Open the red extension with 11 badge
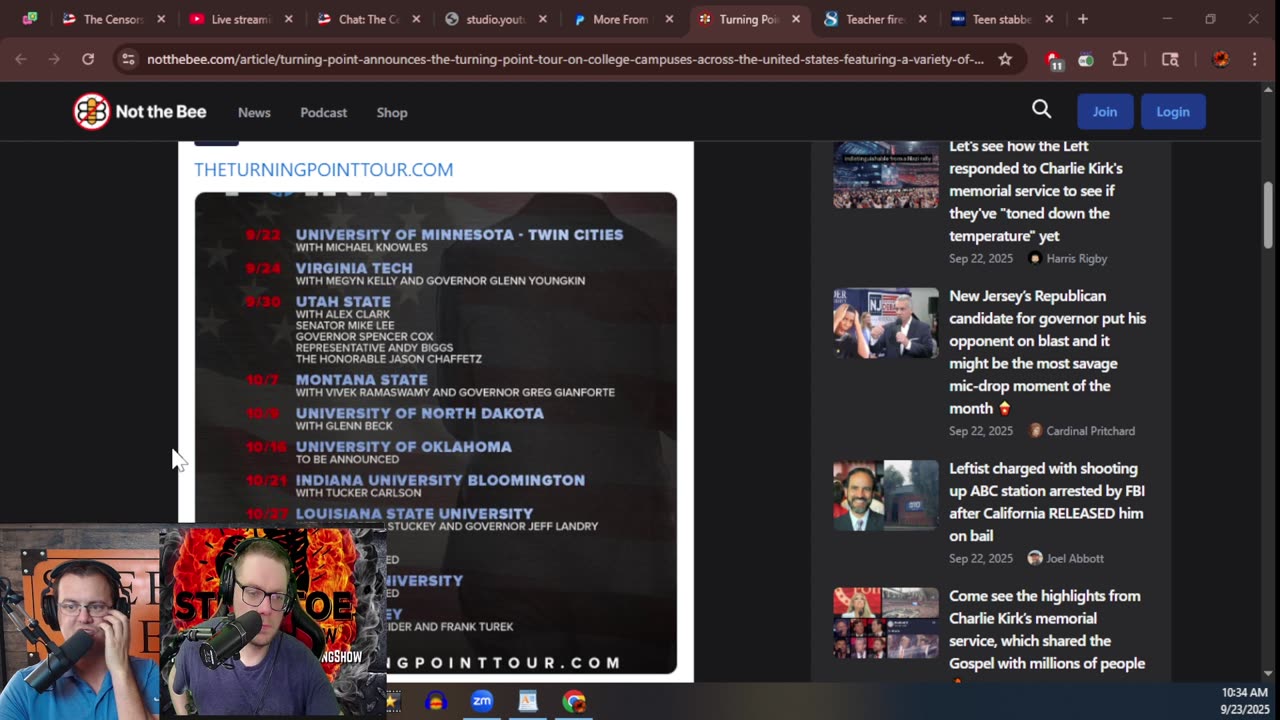 [x=1054, y=60]
